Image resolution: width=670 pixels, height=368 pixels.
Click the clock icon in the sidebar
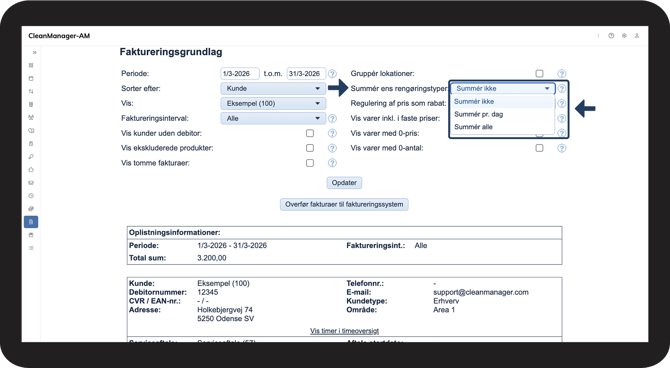point(31,196)
